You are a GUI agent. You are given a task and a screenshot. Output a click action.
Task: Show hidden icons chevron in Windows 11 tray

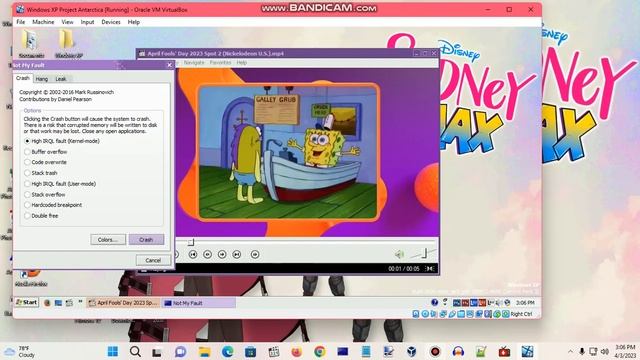click(570, 351)
